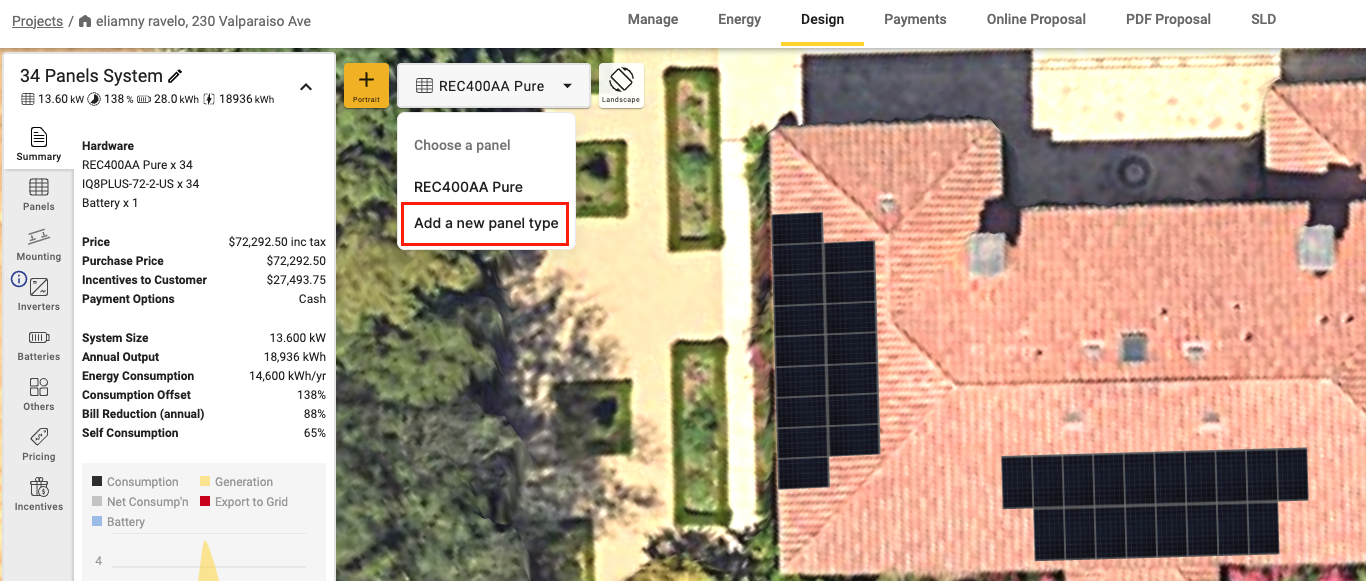Click the Consumption legend swatch
The height and width of the screenshot is (581, 1366).
pyautogui.click(x=97, y=482)
